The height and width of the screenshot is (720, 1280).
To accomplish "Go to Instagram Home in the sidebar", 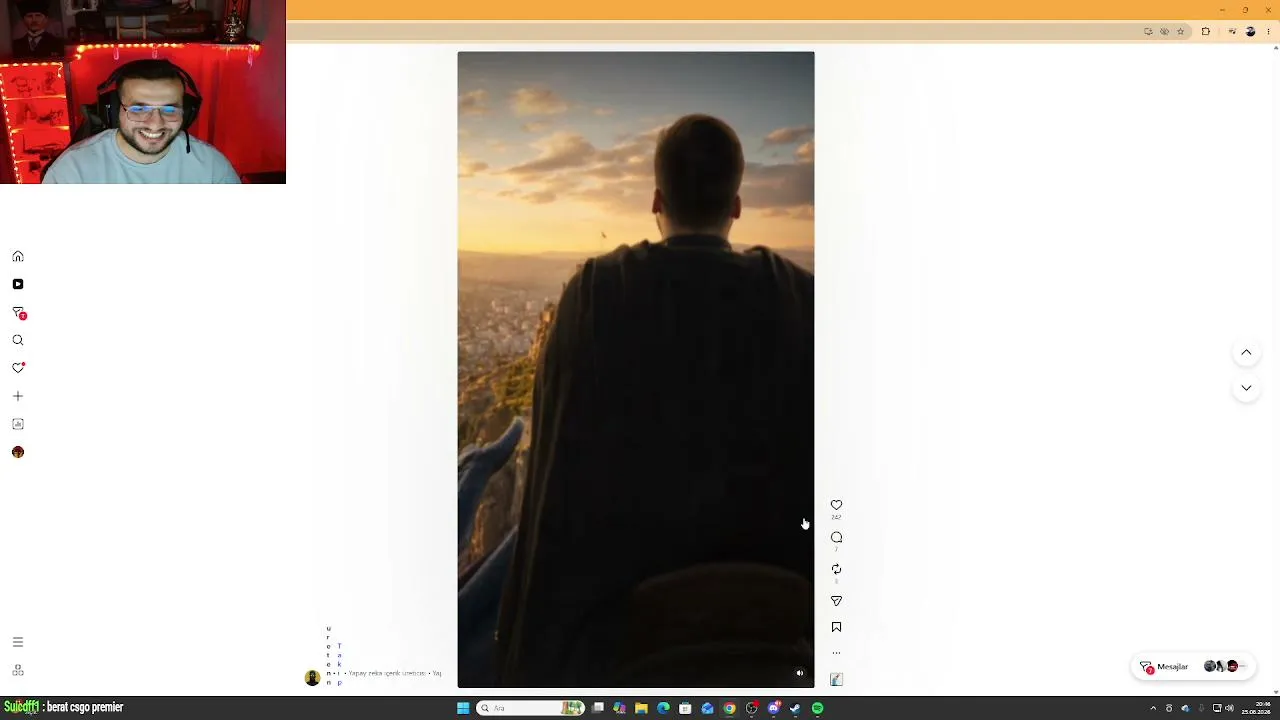I will [18, 257].
